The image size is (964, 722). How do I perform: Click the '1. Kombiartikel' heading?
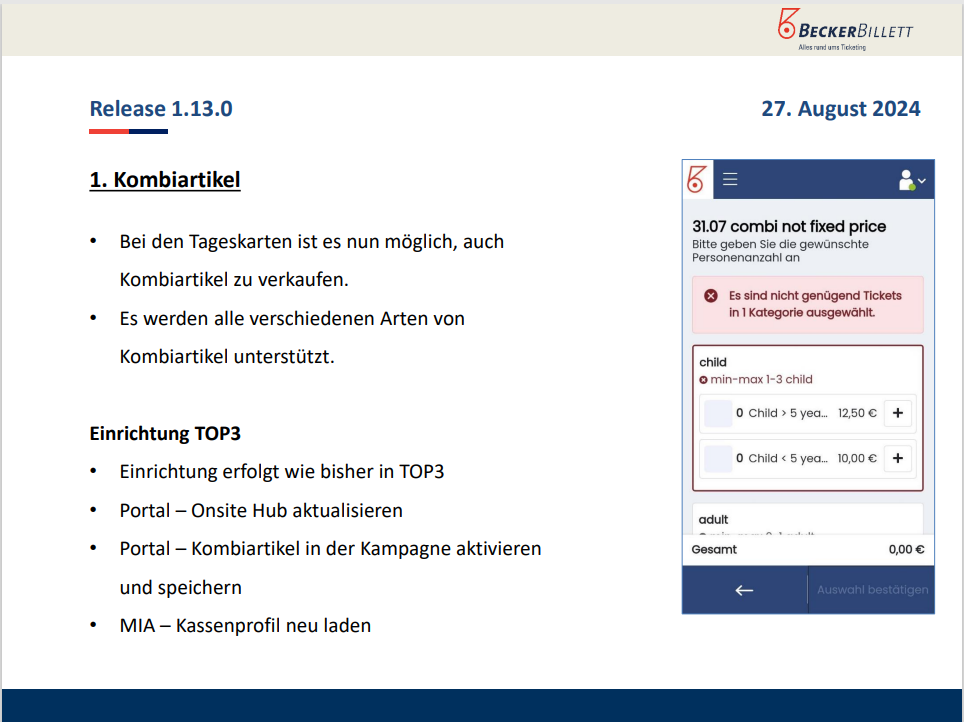[165, 180]
